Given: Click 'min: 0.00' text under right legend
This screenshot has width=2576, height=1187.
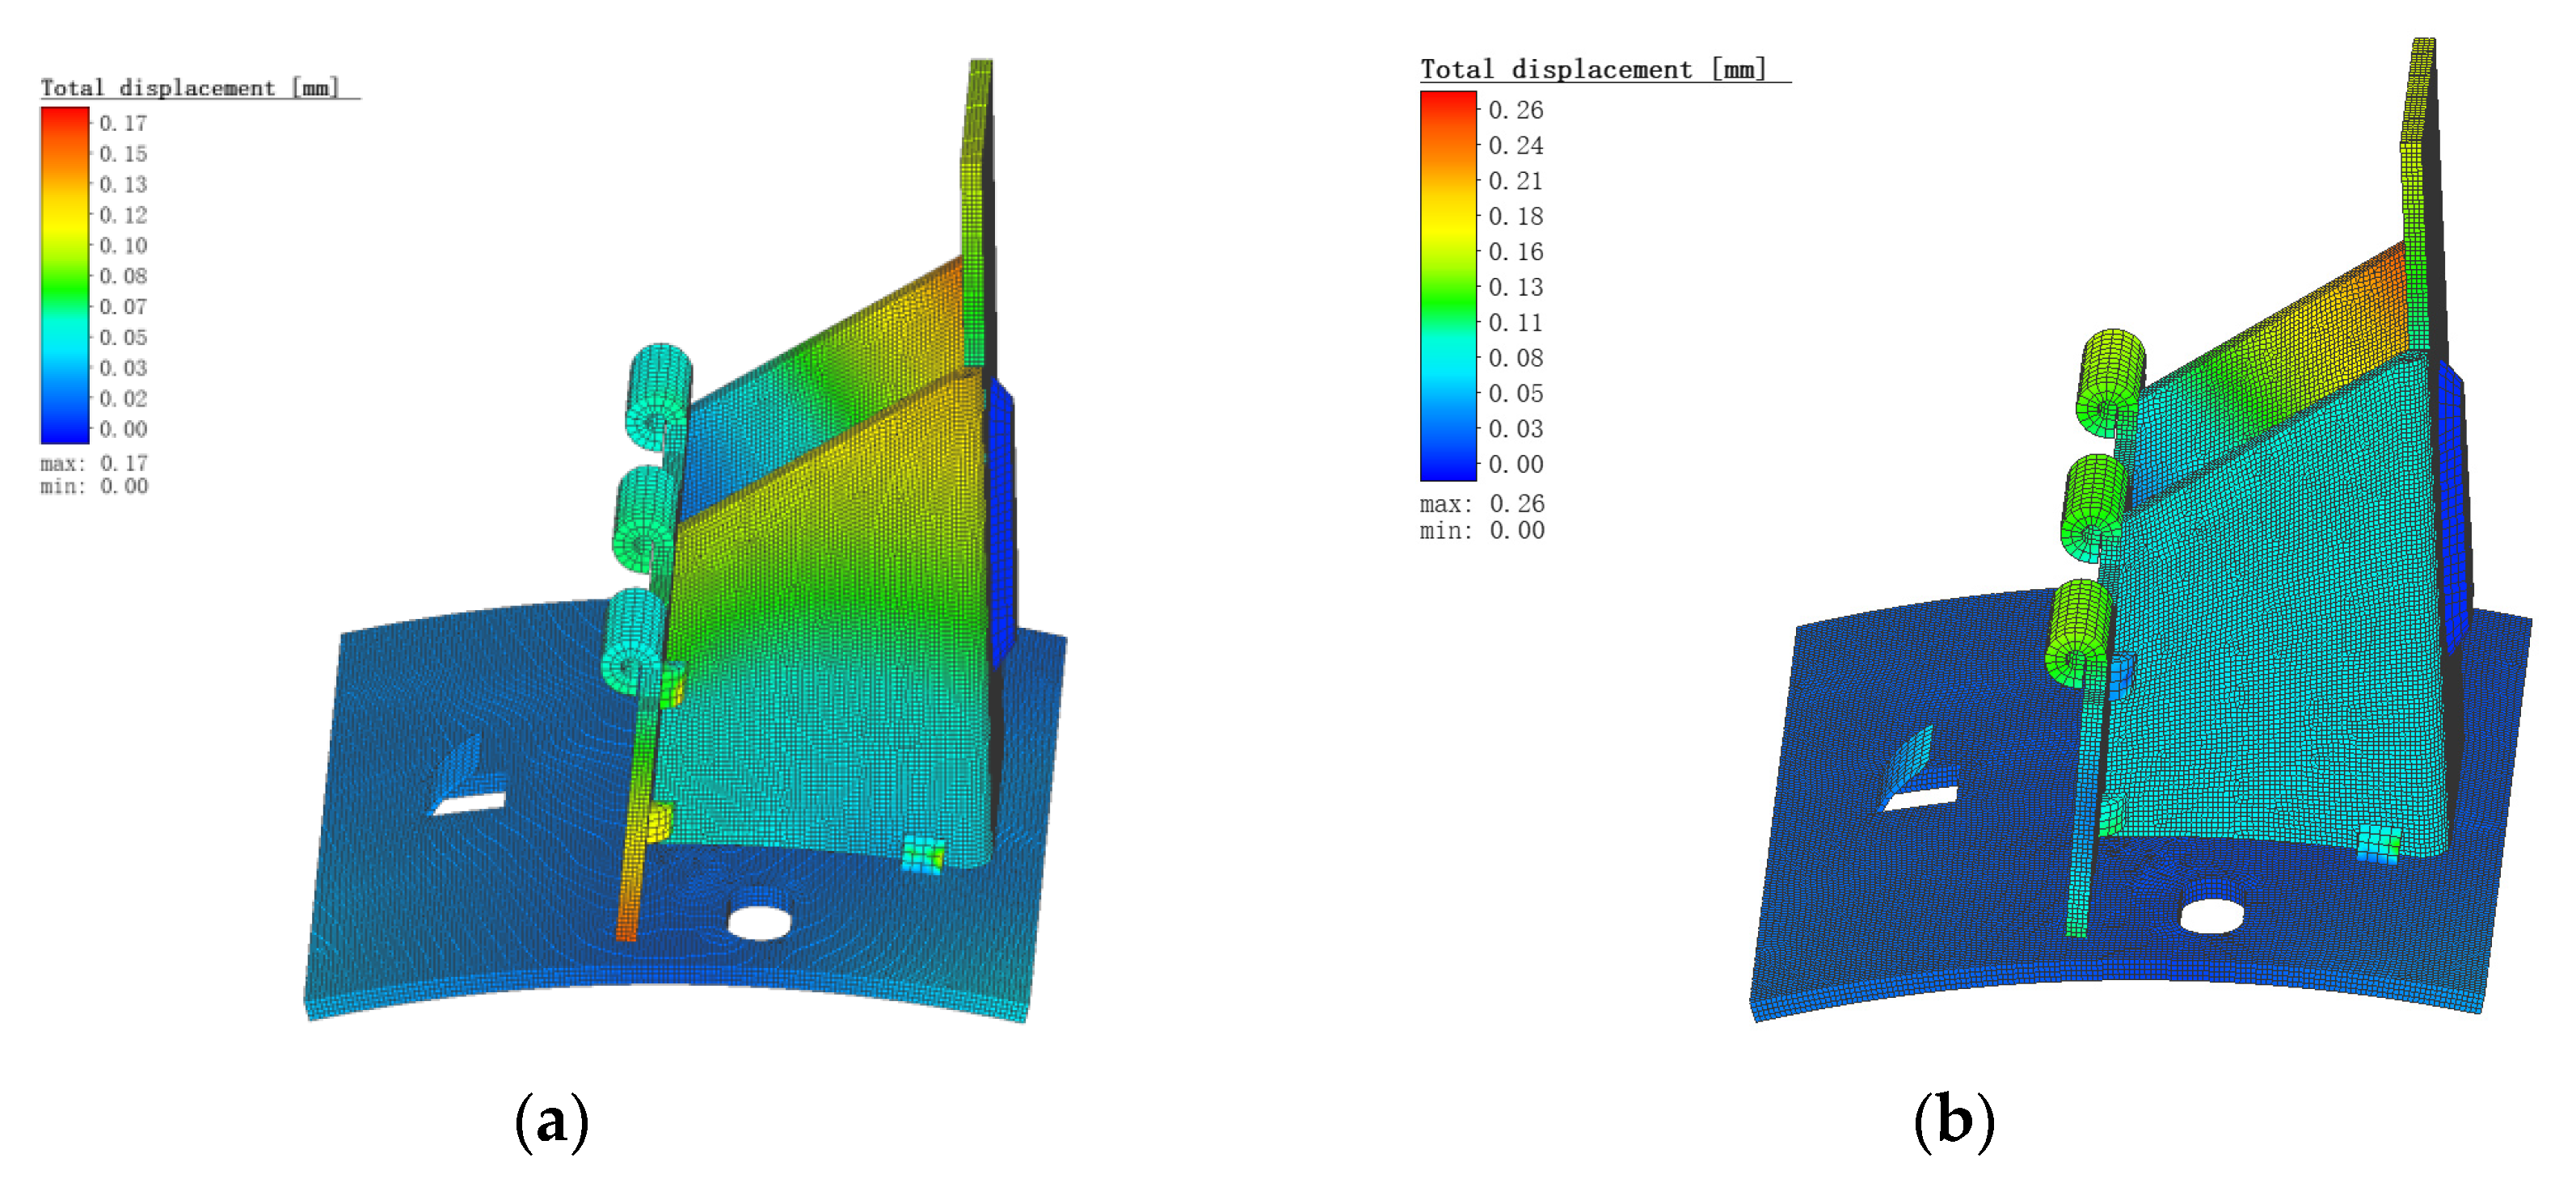Looking at the screenshot, I should tap(1482, 530).
